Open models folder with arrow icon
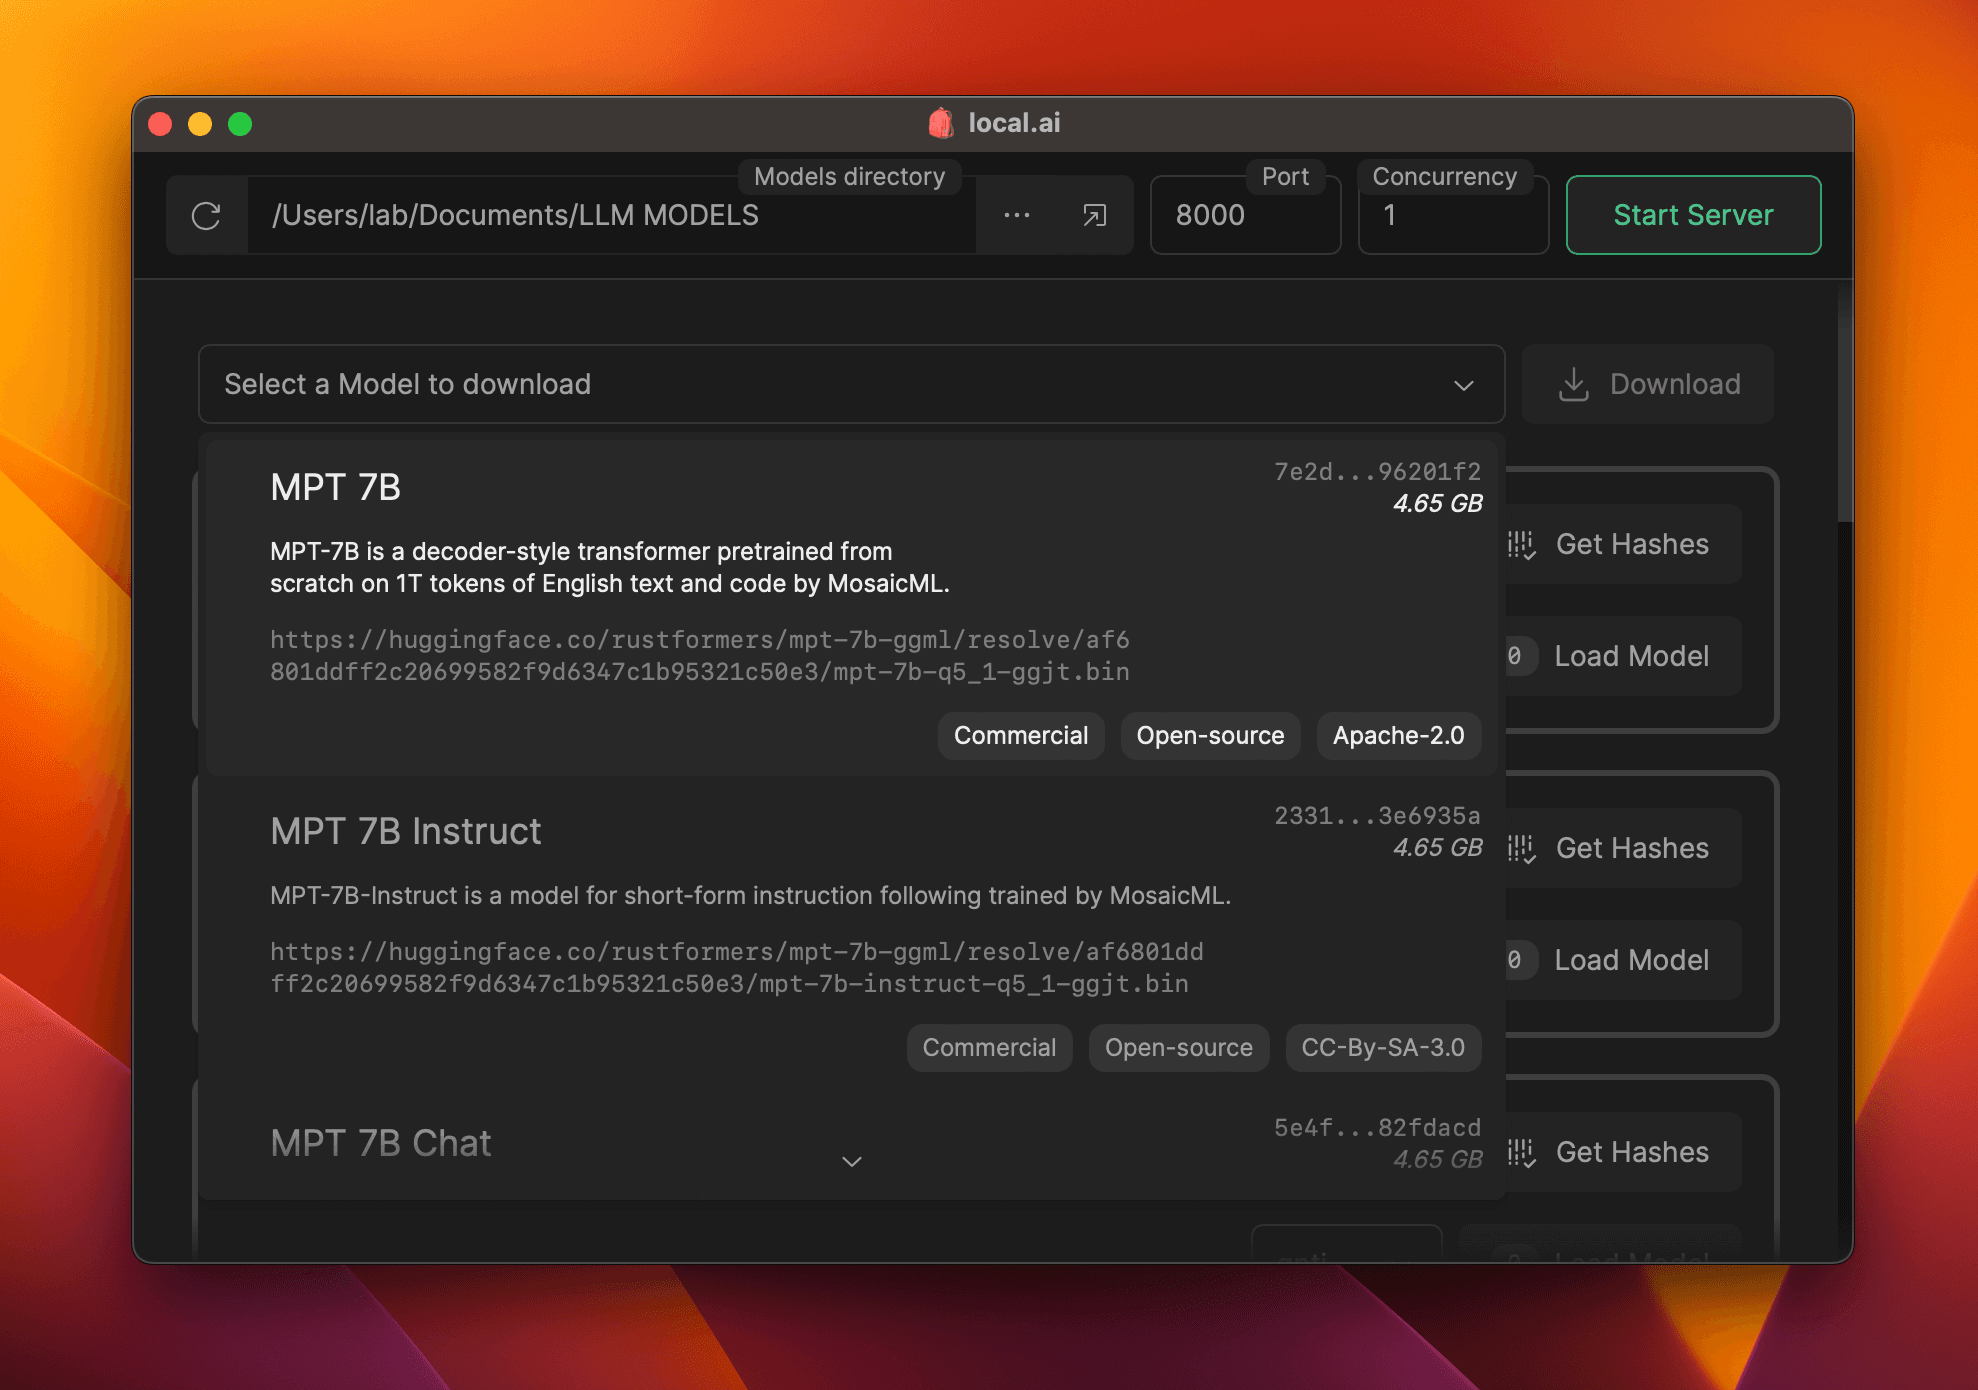This screenshot has width=1978, height=1390. click(1095, 216)
